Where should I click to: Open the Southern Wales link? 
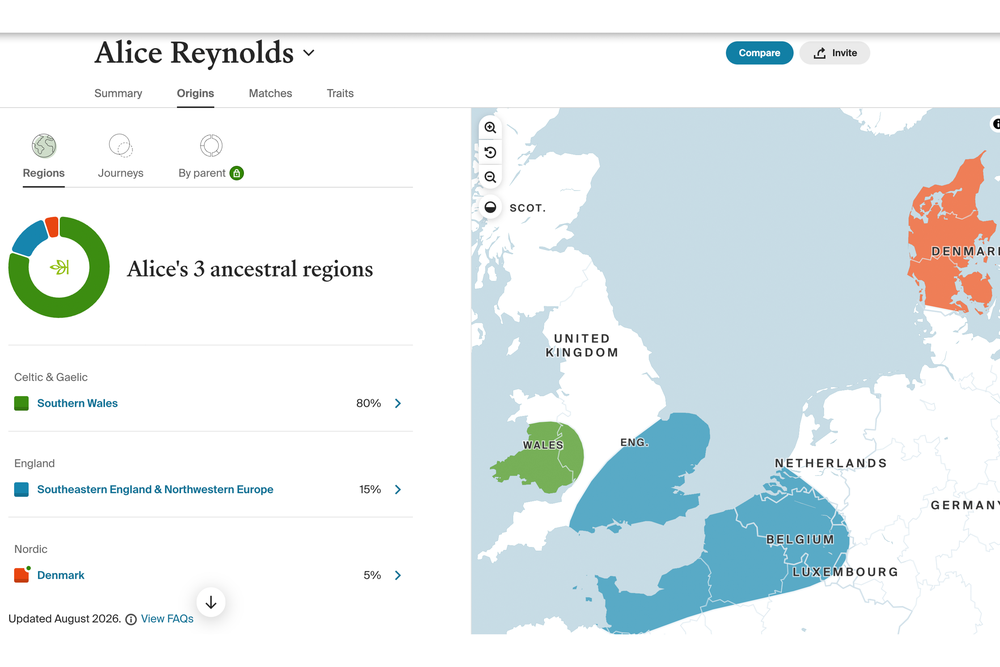click(x=77, y=403)
